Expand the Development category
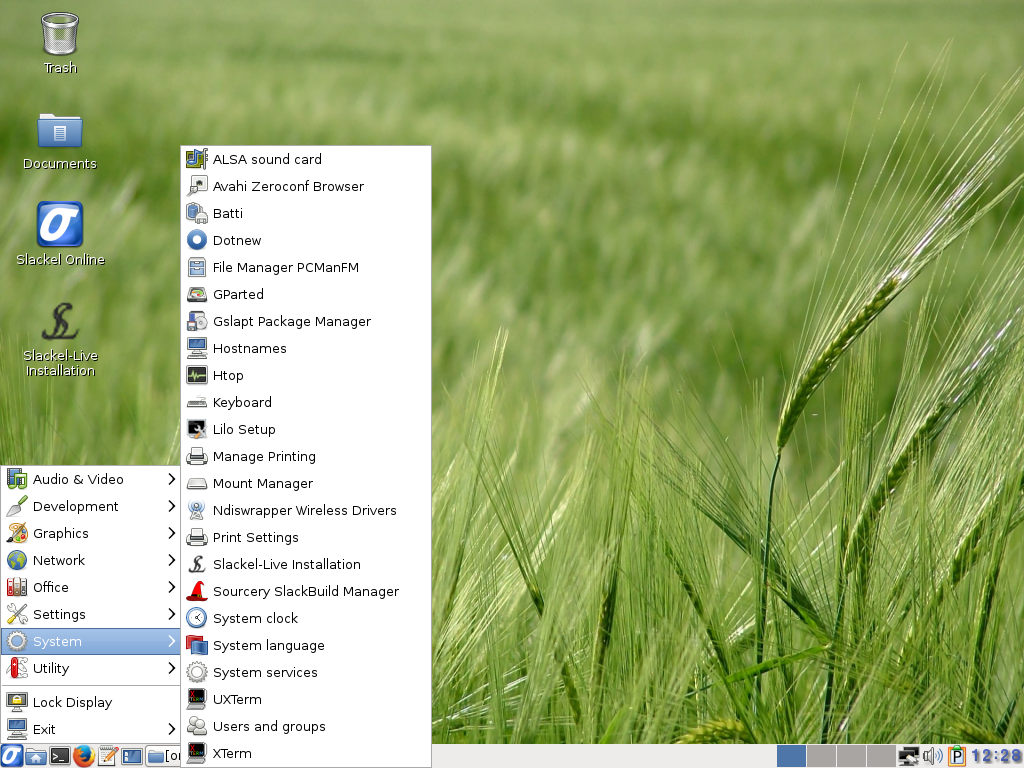Viewport: 1024px width, 768px height. tap(91, 506)
